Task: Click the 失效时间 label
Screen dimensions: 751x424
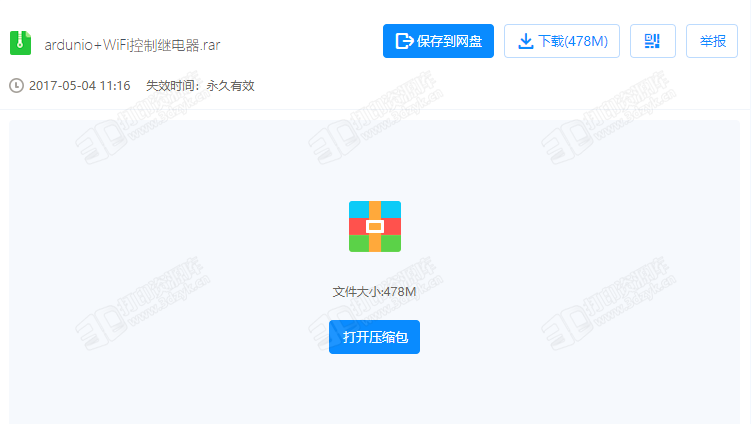Action: tap(171, 86)
